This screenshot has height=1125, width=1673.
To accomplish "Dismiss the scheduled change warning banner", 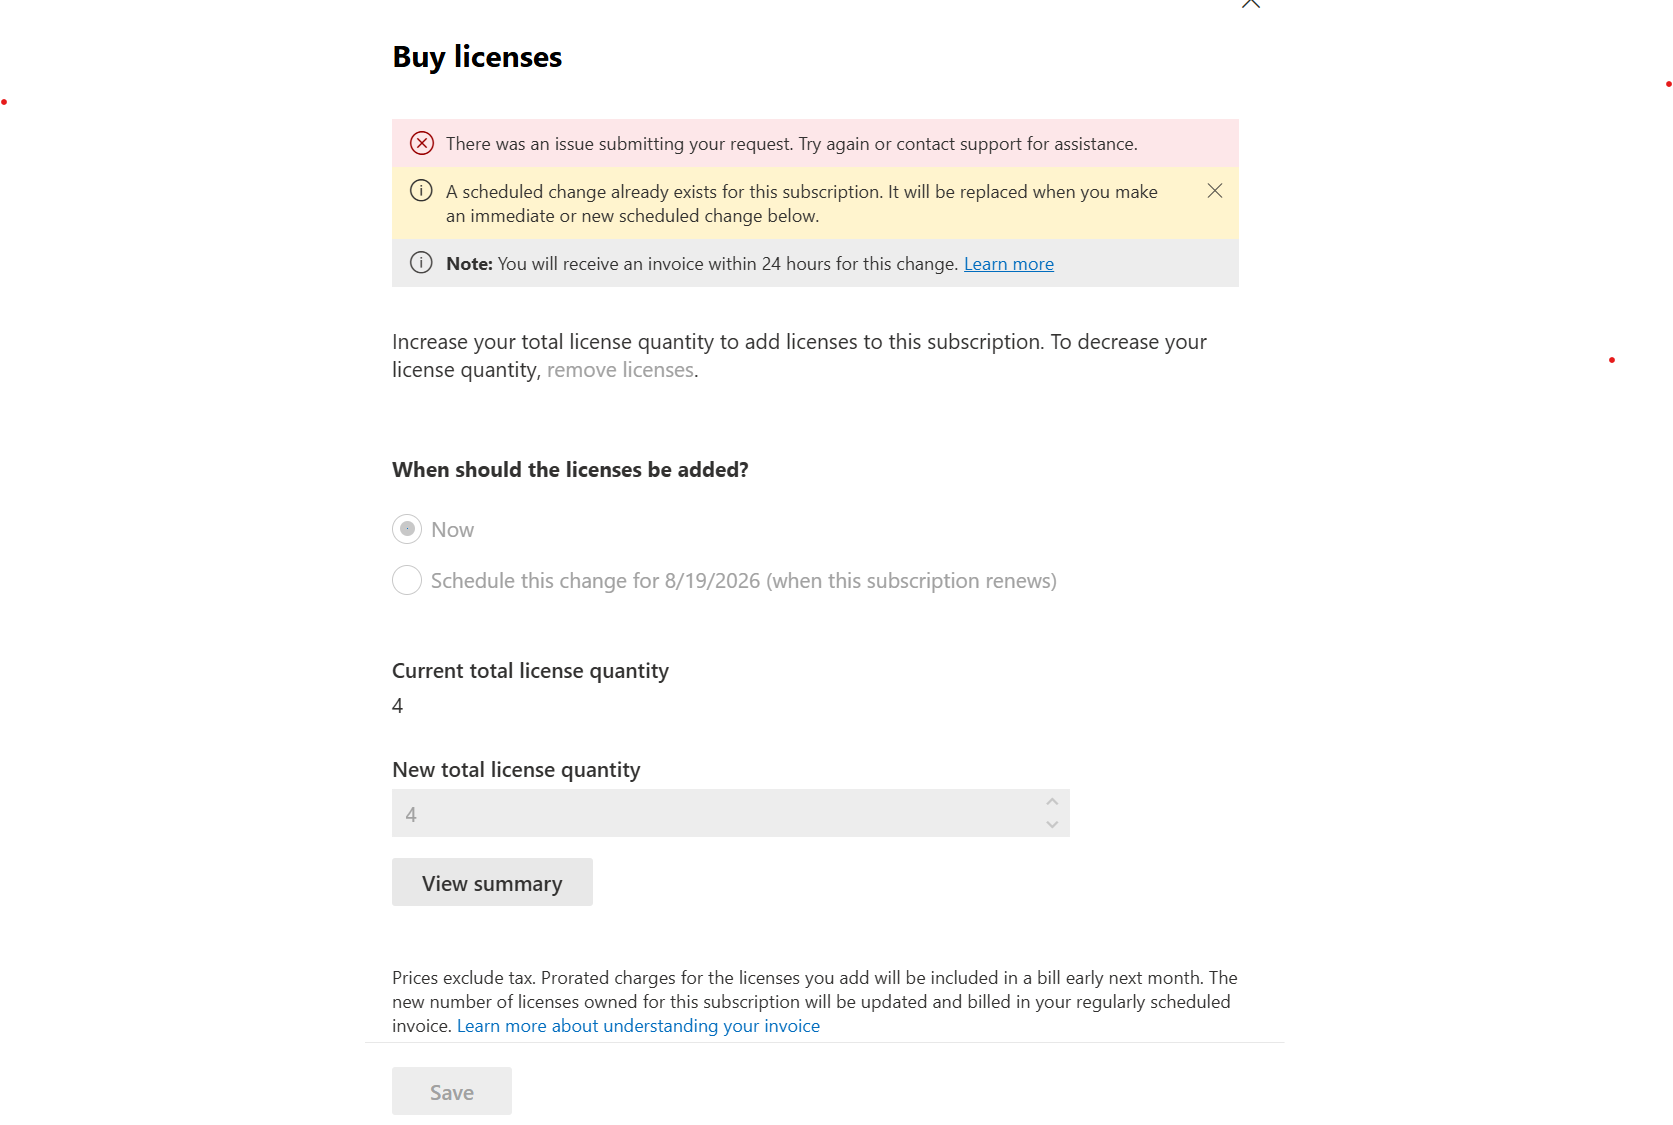I will 1214,191.
